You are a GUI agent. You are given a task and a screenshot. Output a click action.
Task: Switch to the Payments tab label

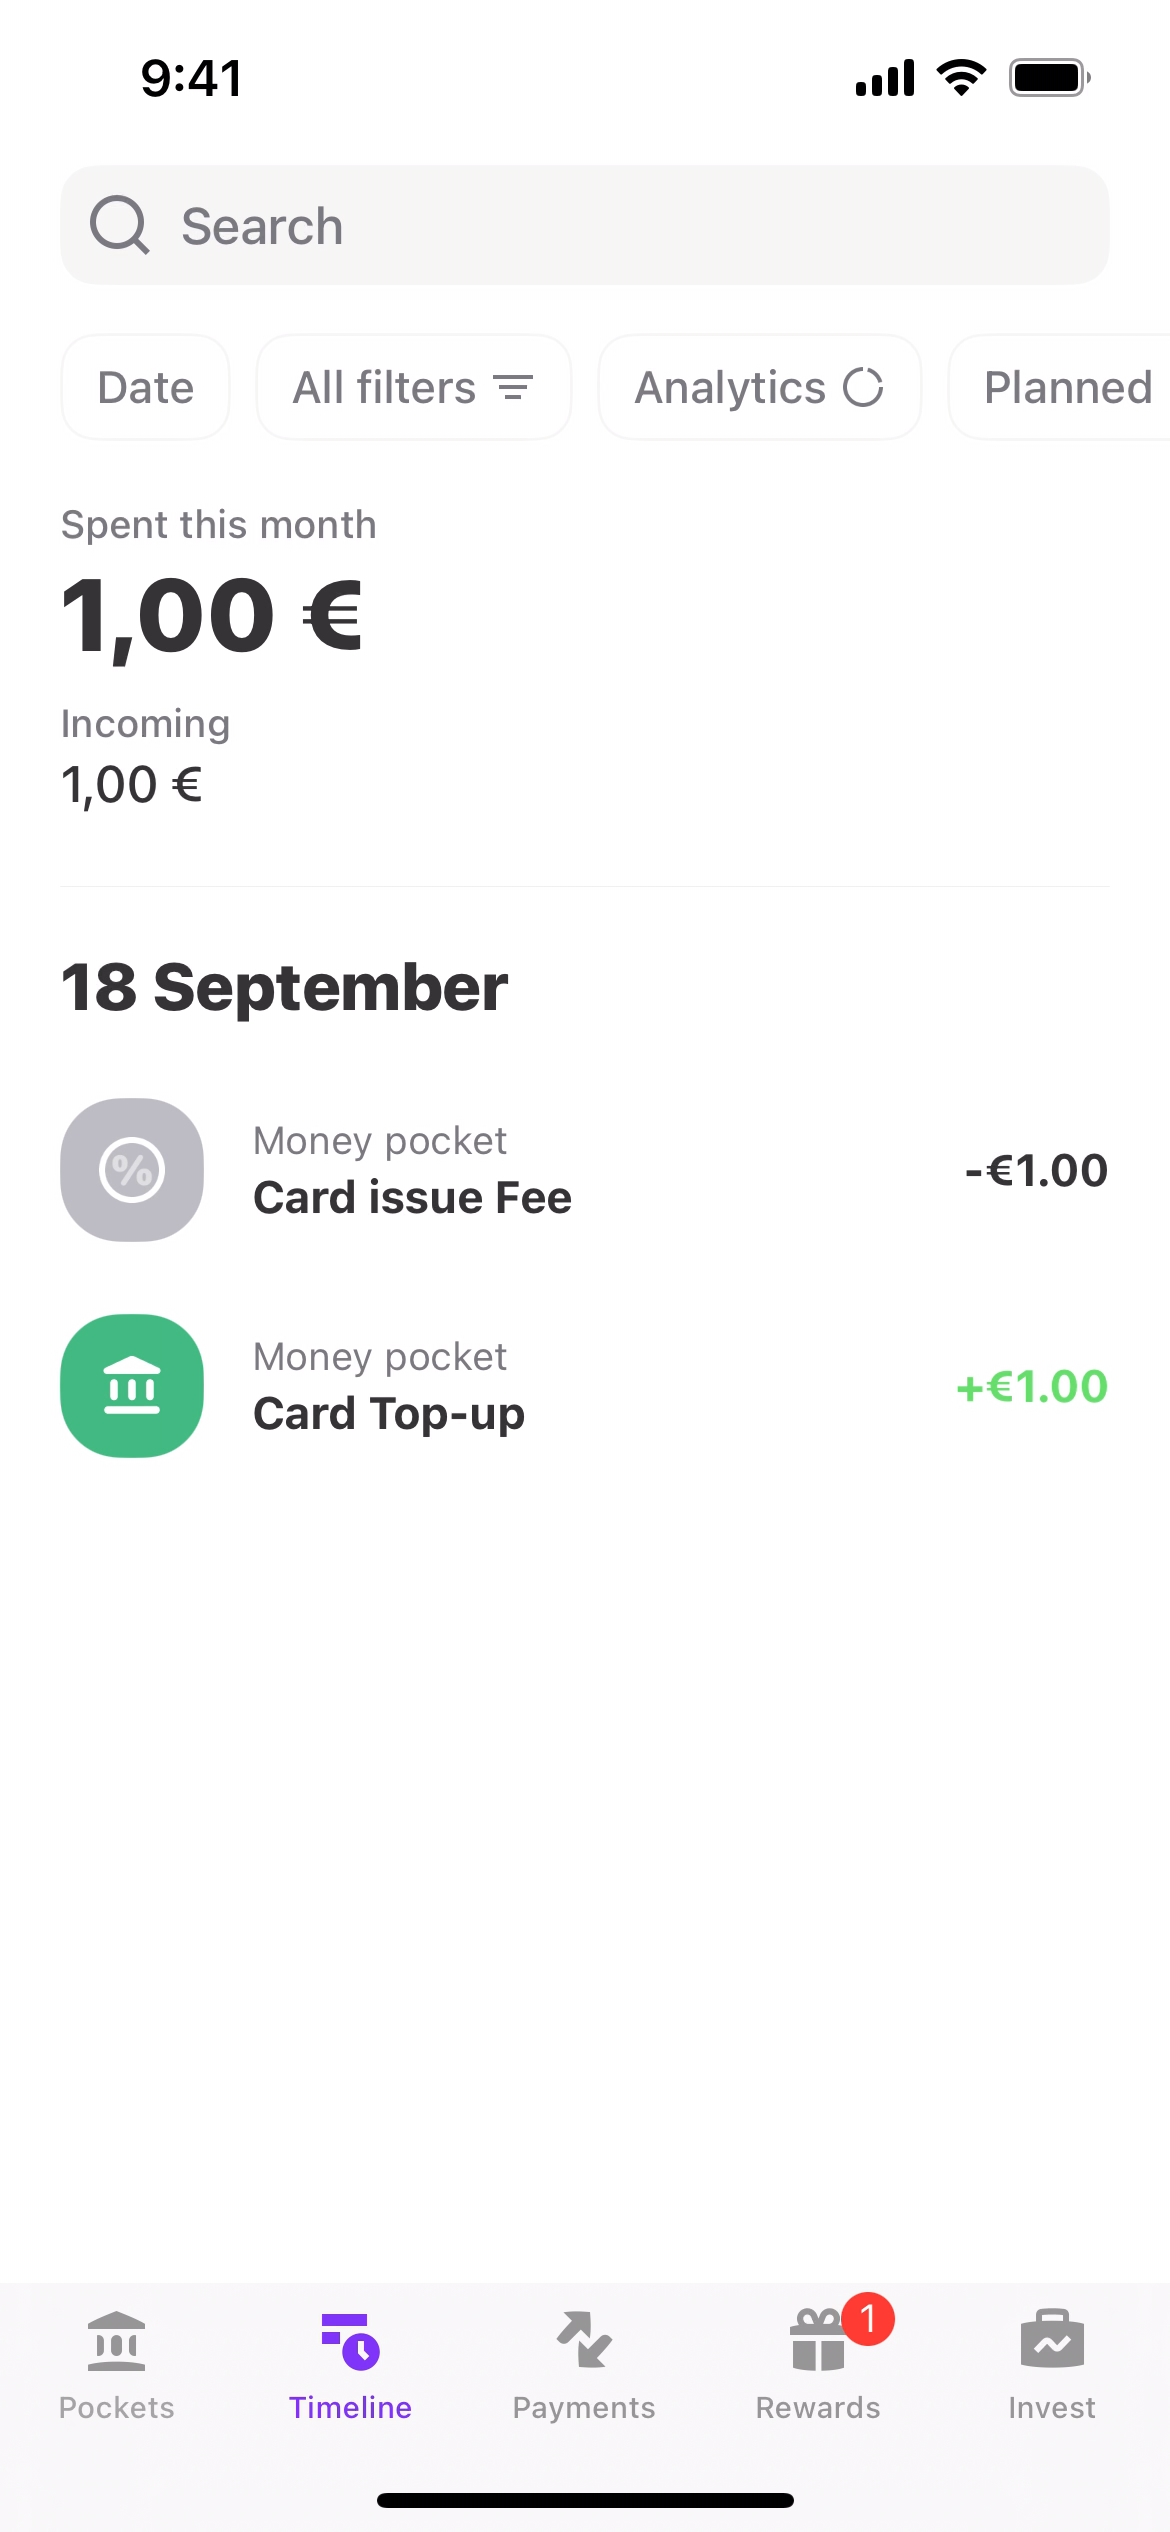click(584, 2408)
